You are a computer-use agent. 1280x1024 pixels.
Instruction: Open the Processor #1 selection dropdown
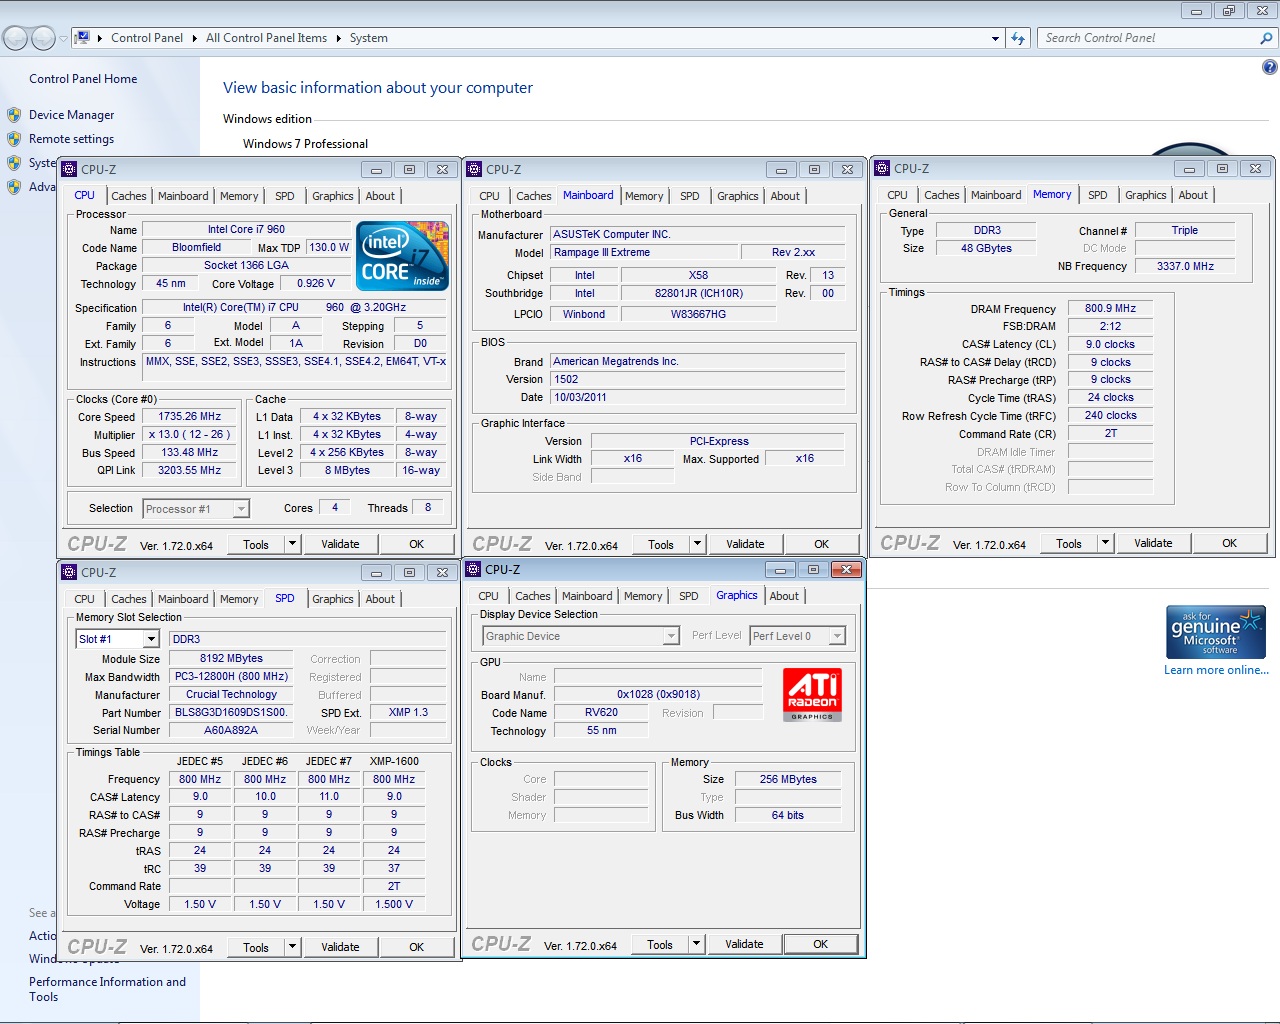(241, 509)
